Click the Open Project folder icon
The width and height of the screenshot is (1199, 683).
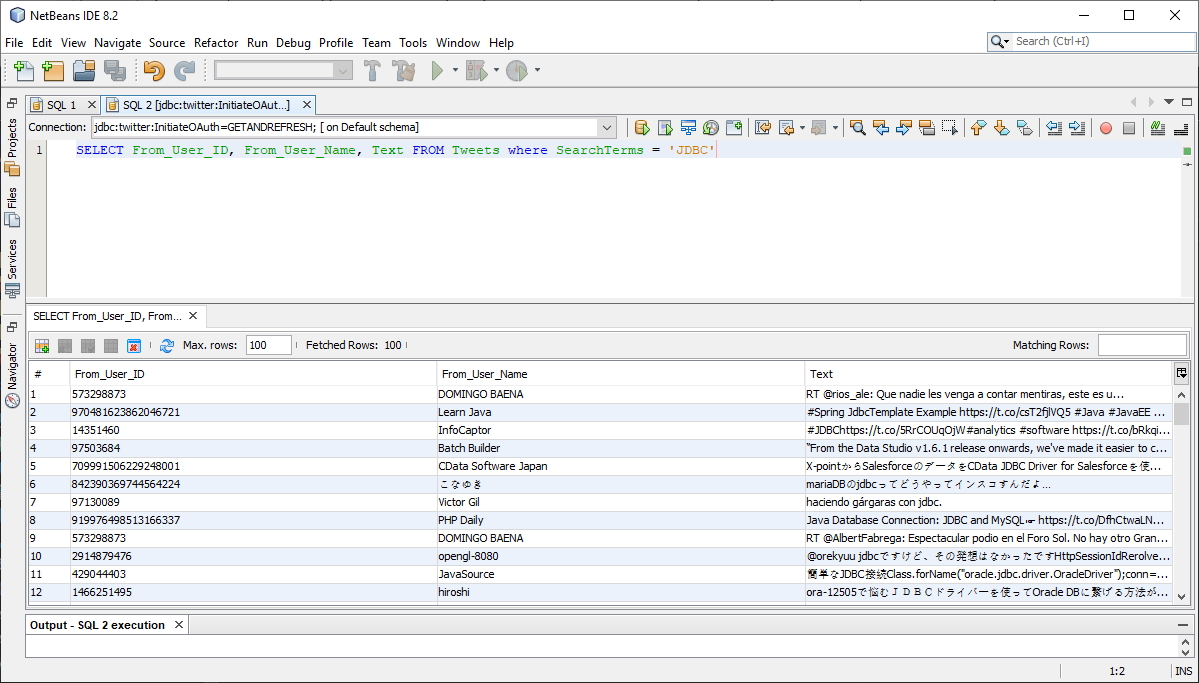tap(84, 70)
